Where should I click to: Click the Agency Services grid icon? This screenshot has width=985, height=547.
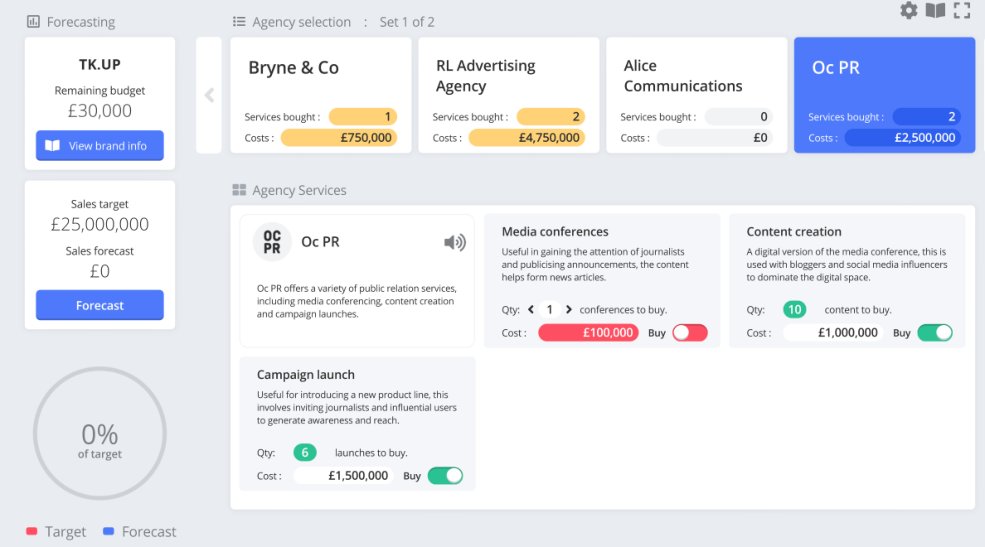point(239,190)
